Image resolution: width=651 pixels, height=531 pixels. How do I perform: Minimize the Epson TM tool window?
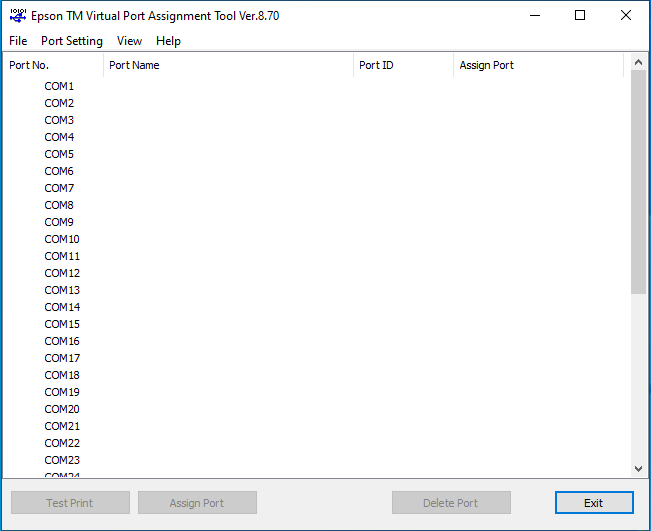pyautogui.click(x=535, y=16)
